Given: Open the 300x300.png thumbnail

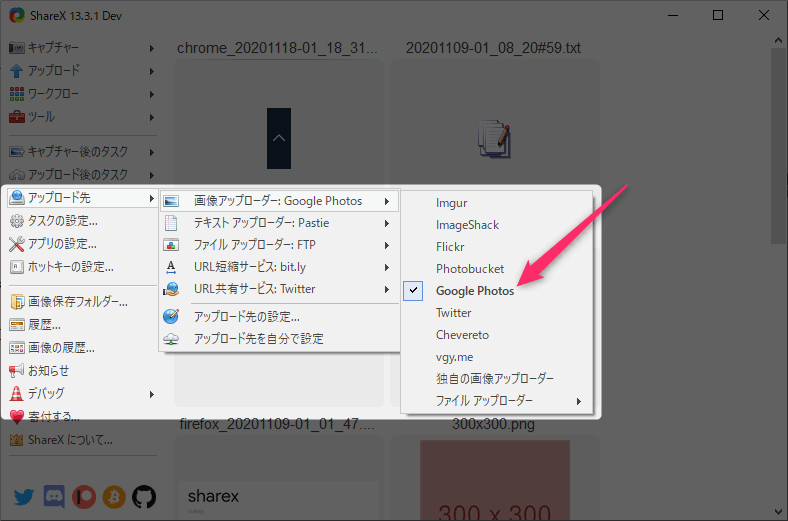Looking at the screenshot, I should coord(495,480).
